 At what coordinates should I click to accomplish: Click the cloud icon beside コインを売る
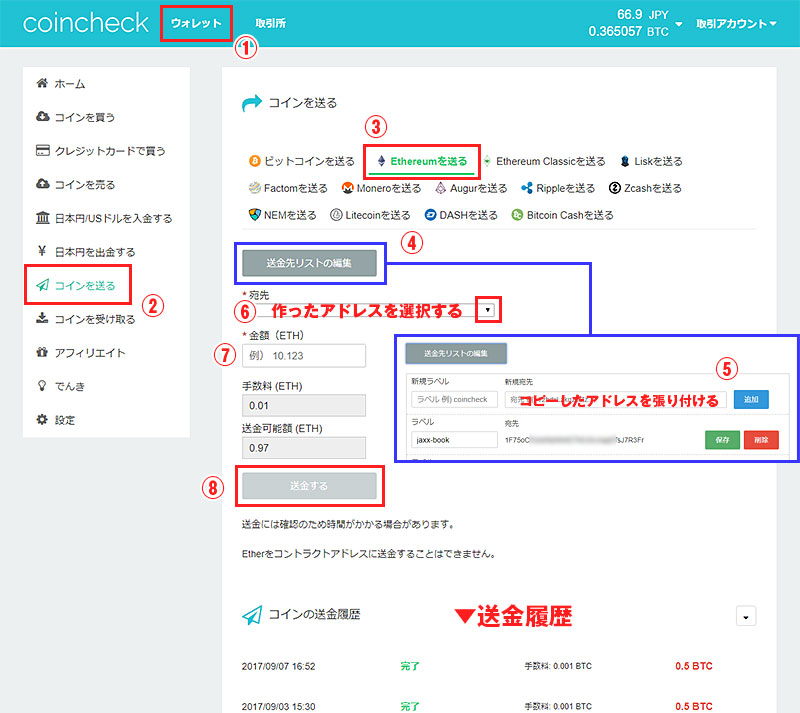point(42,184)
